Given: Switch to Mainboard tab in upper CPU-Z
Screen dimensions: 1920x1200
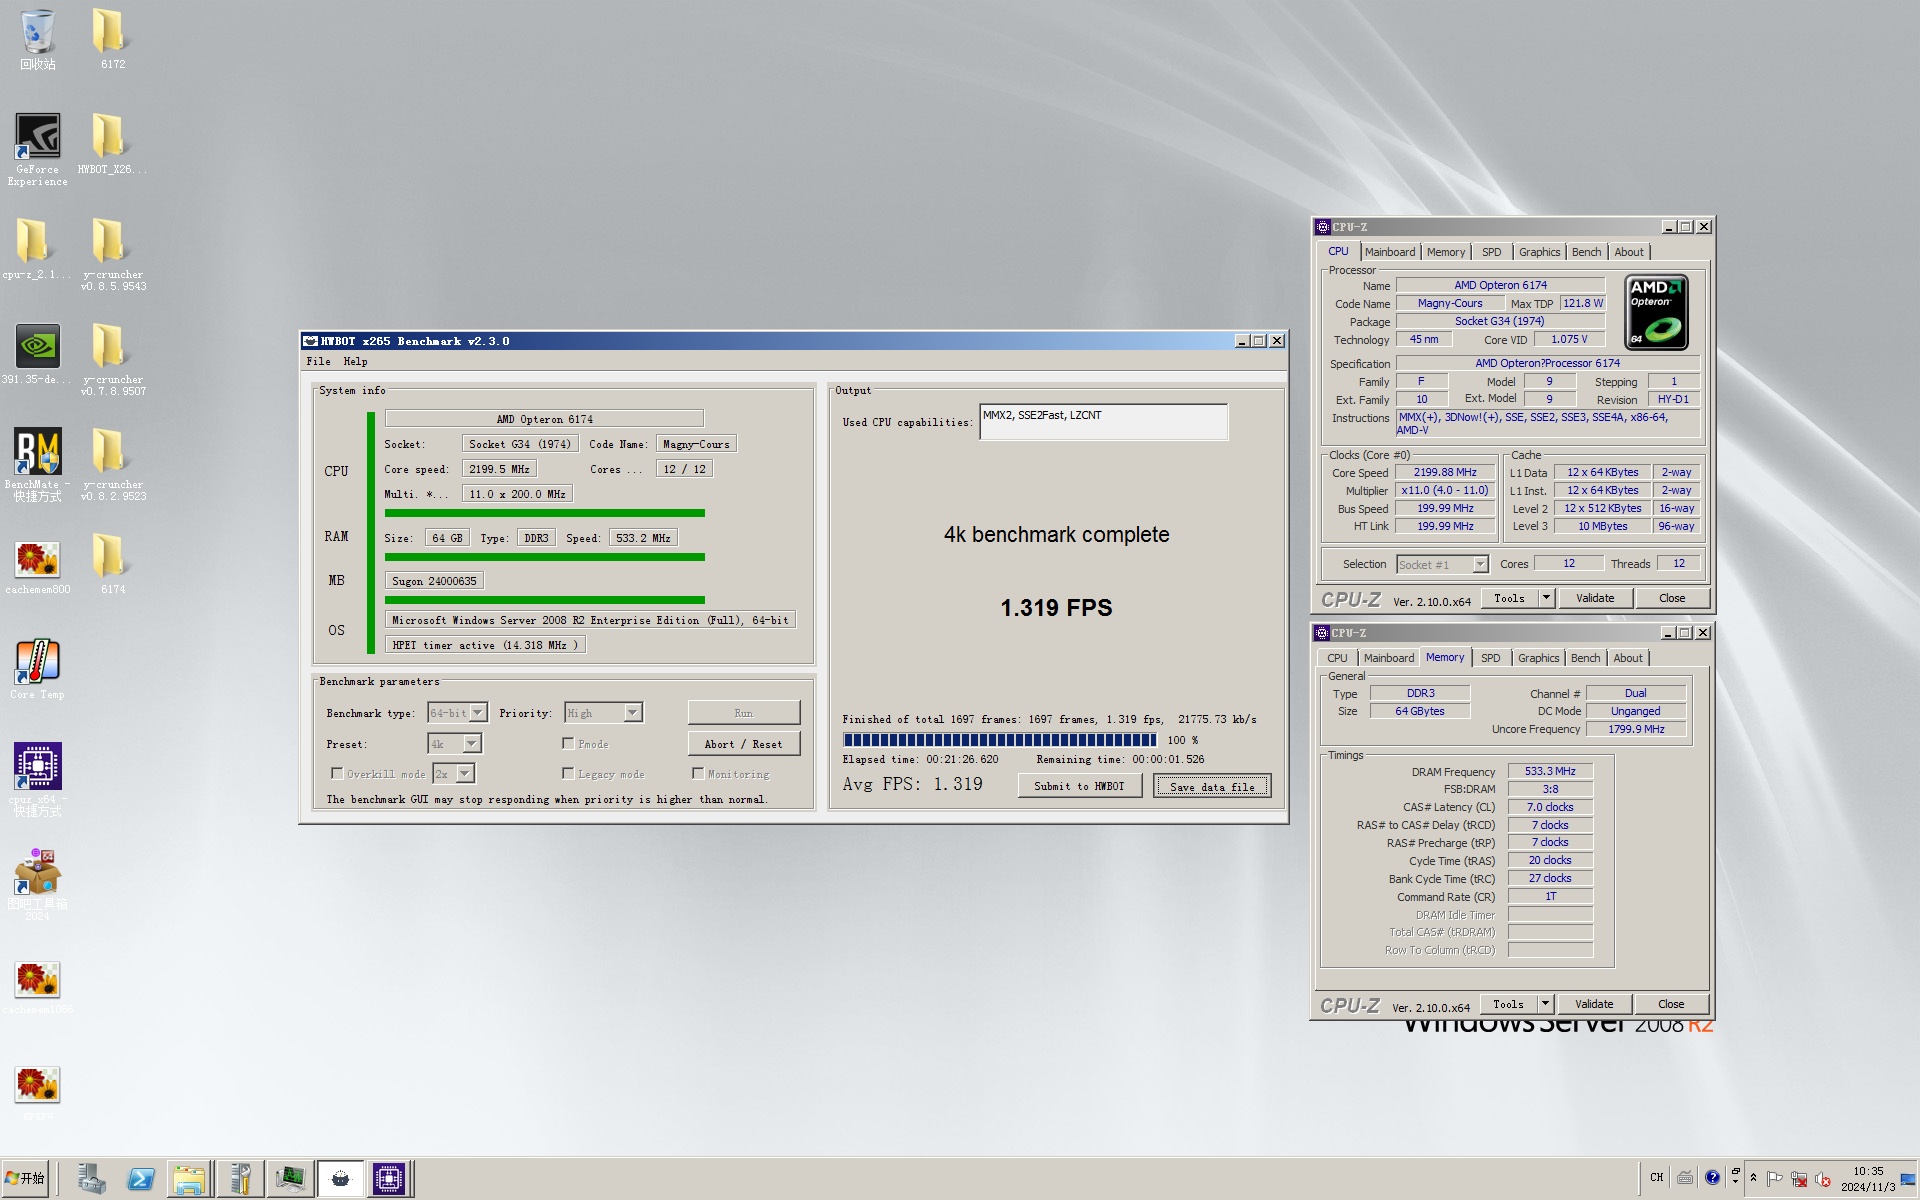Looking at the screenshot, I should click(1390, 252).
